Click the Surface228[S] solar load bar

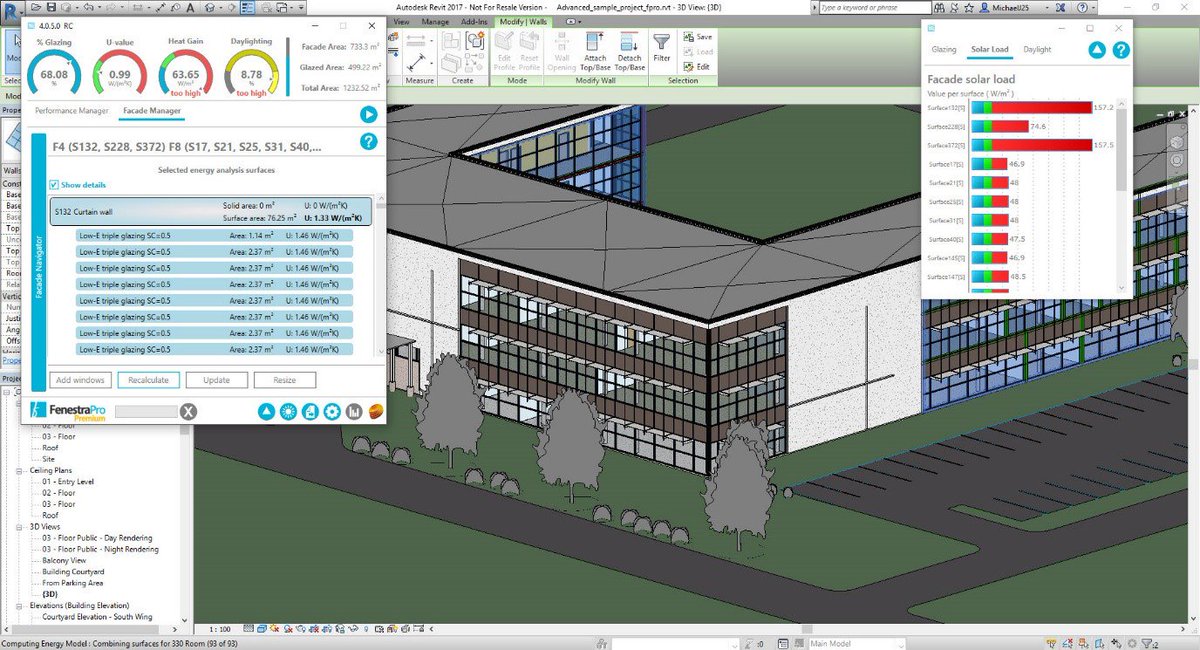(x=1000, y=127)
